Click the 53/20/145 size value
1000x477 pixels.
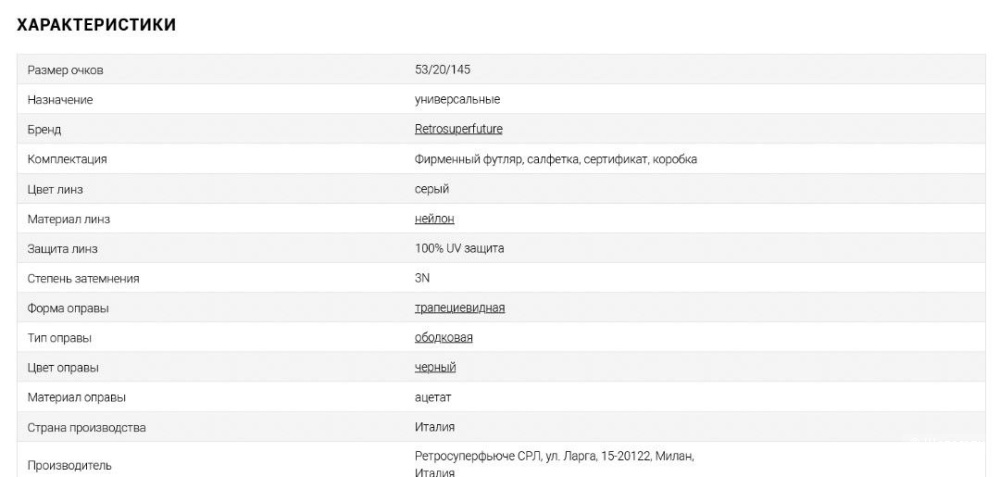point(441,70)
